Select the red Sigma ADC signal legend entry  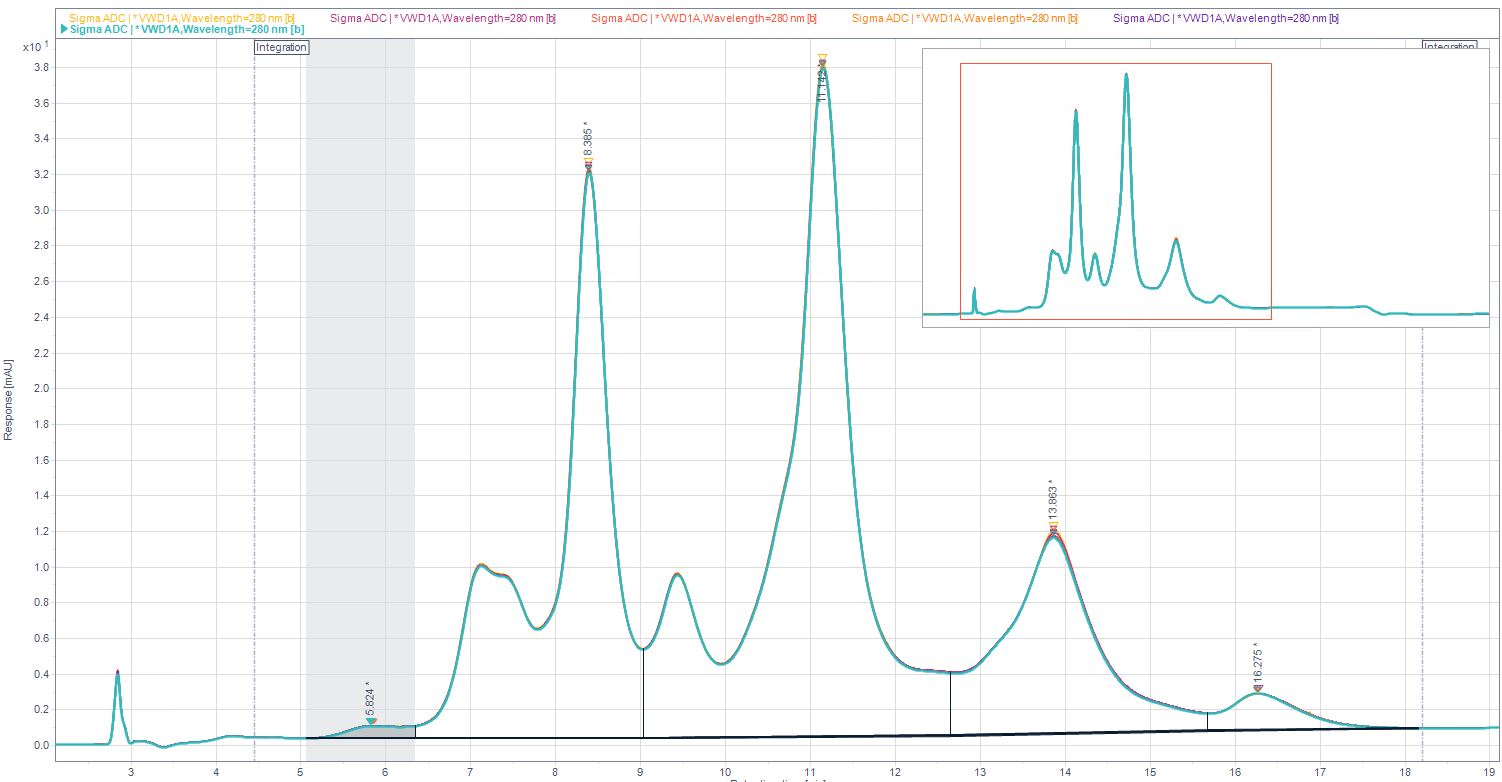704,18
